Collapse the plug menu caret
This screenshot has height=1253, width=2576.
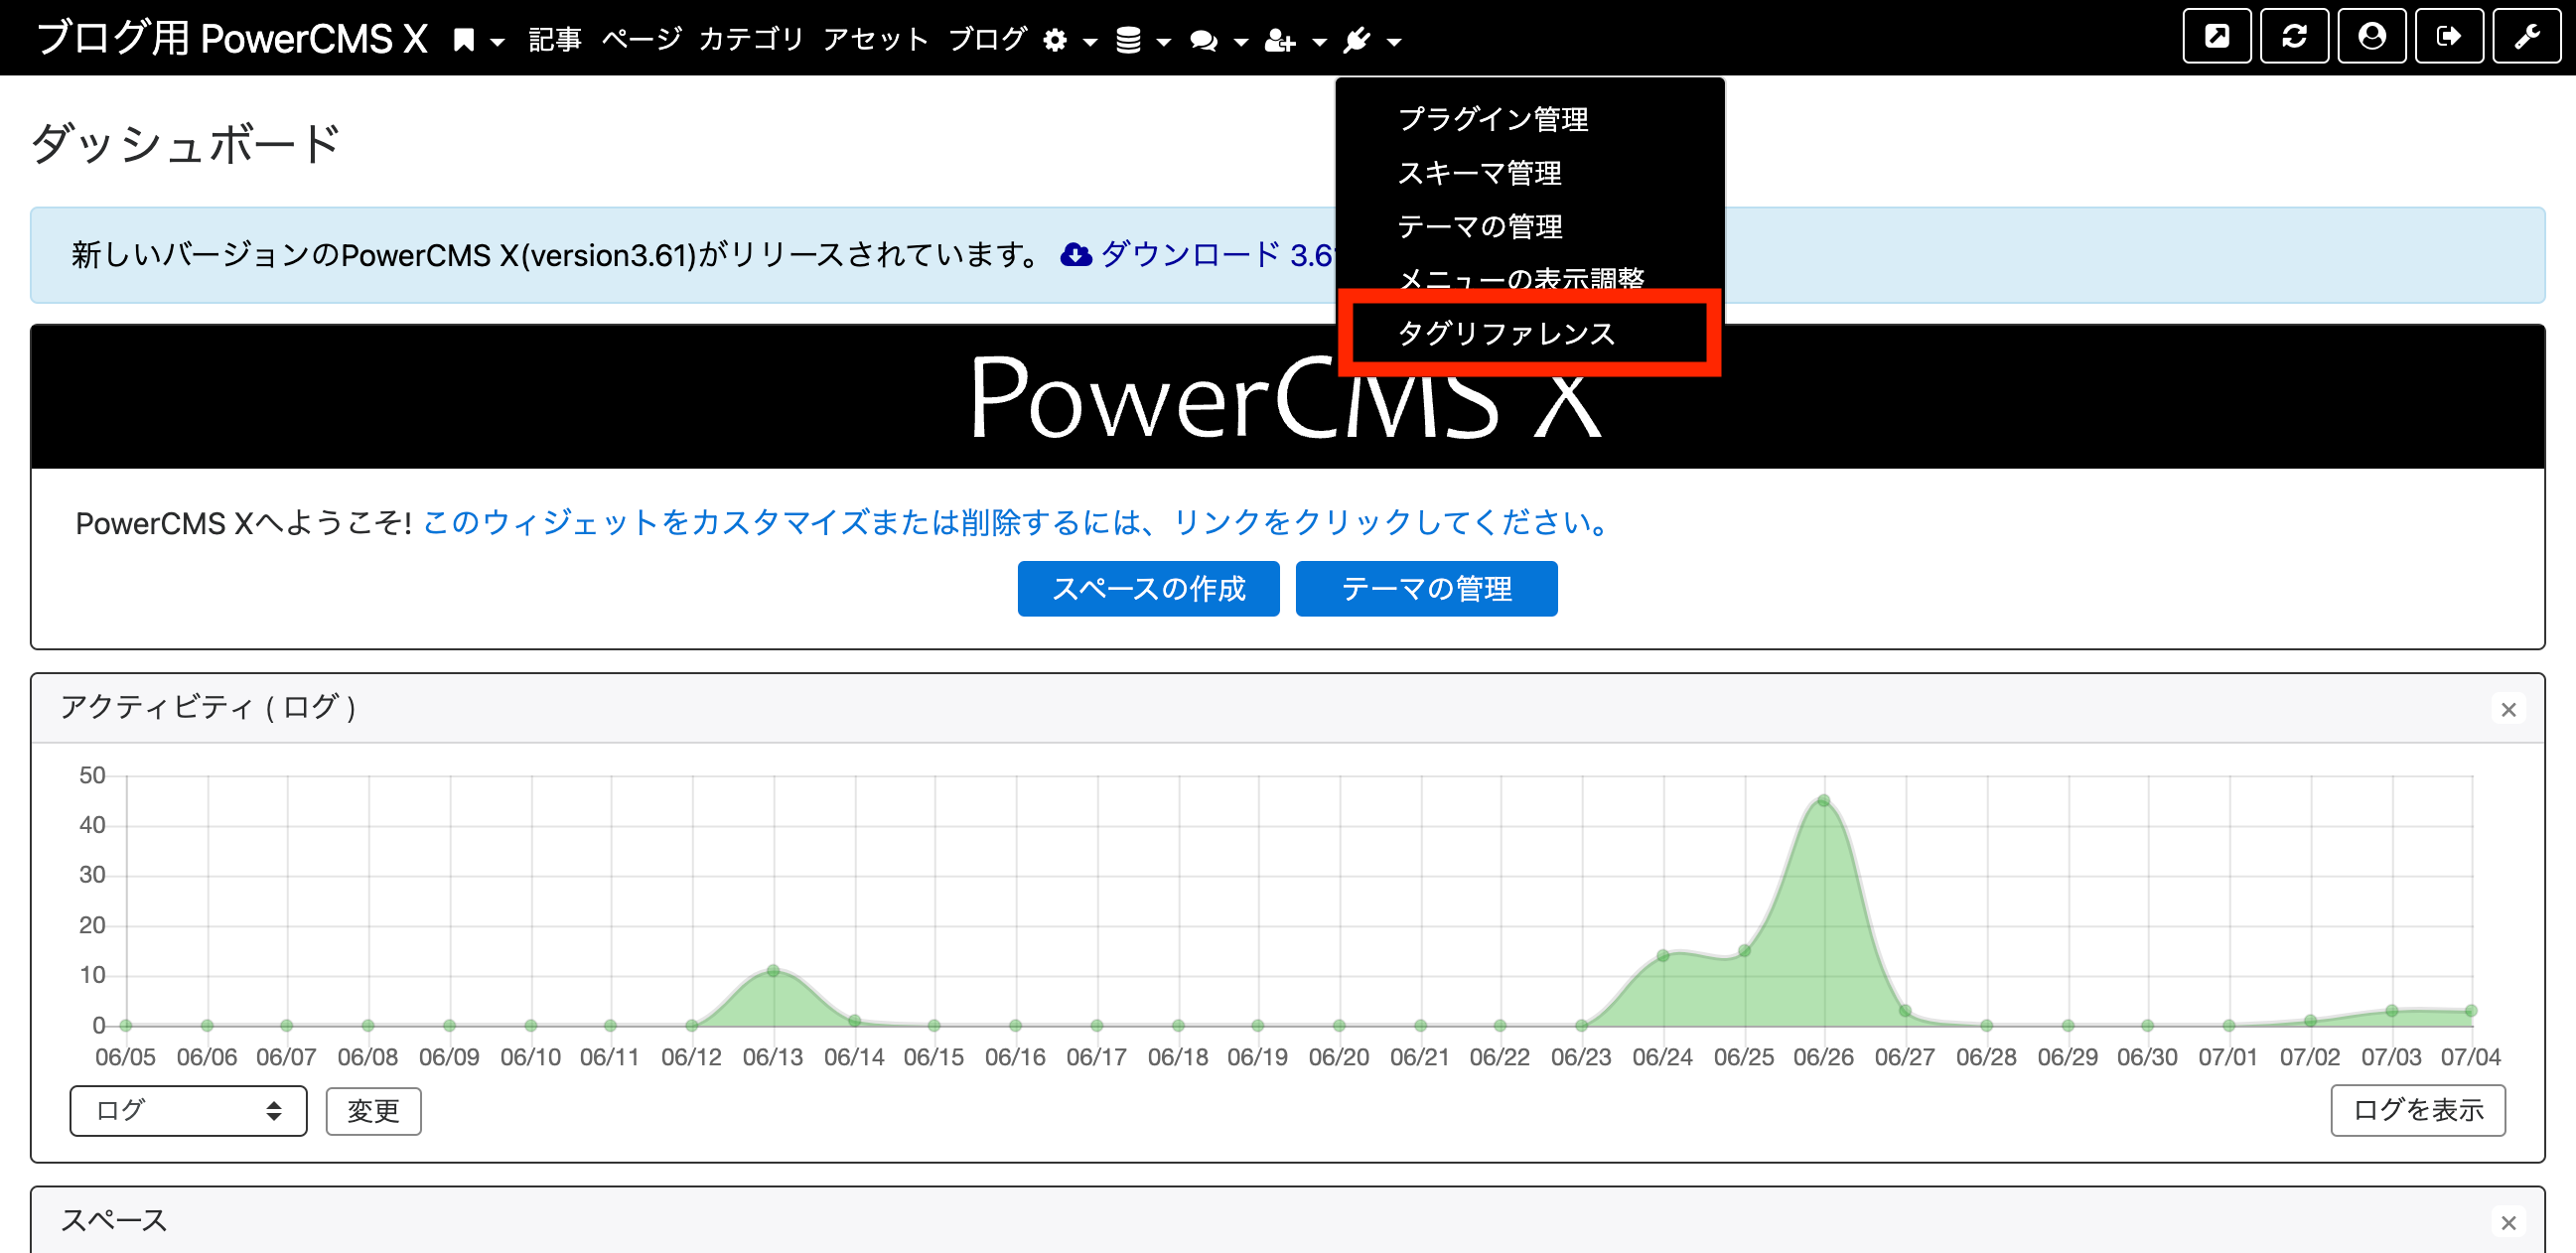[x=1394, y=42]
